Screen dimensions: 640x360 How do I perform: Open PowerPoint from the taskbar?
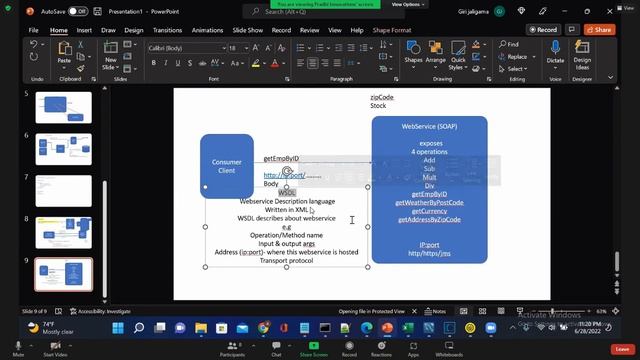point(387,328)
